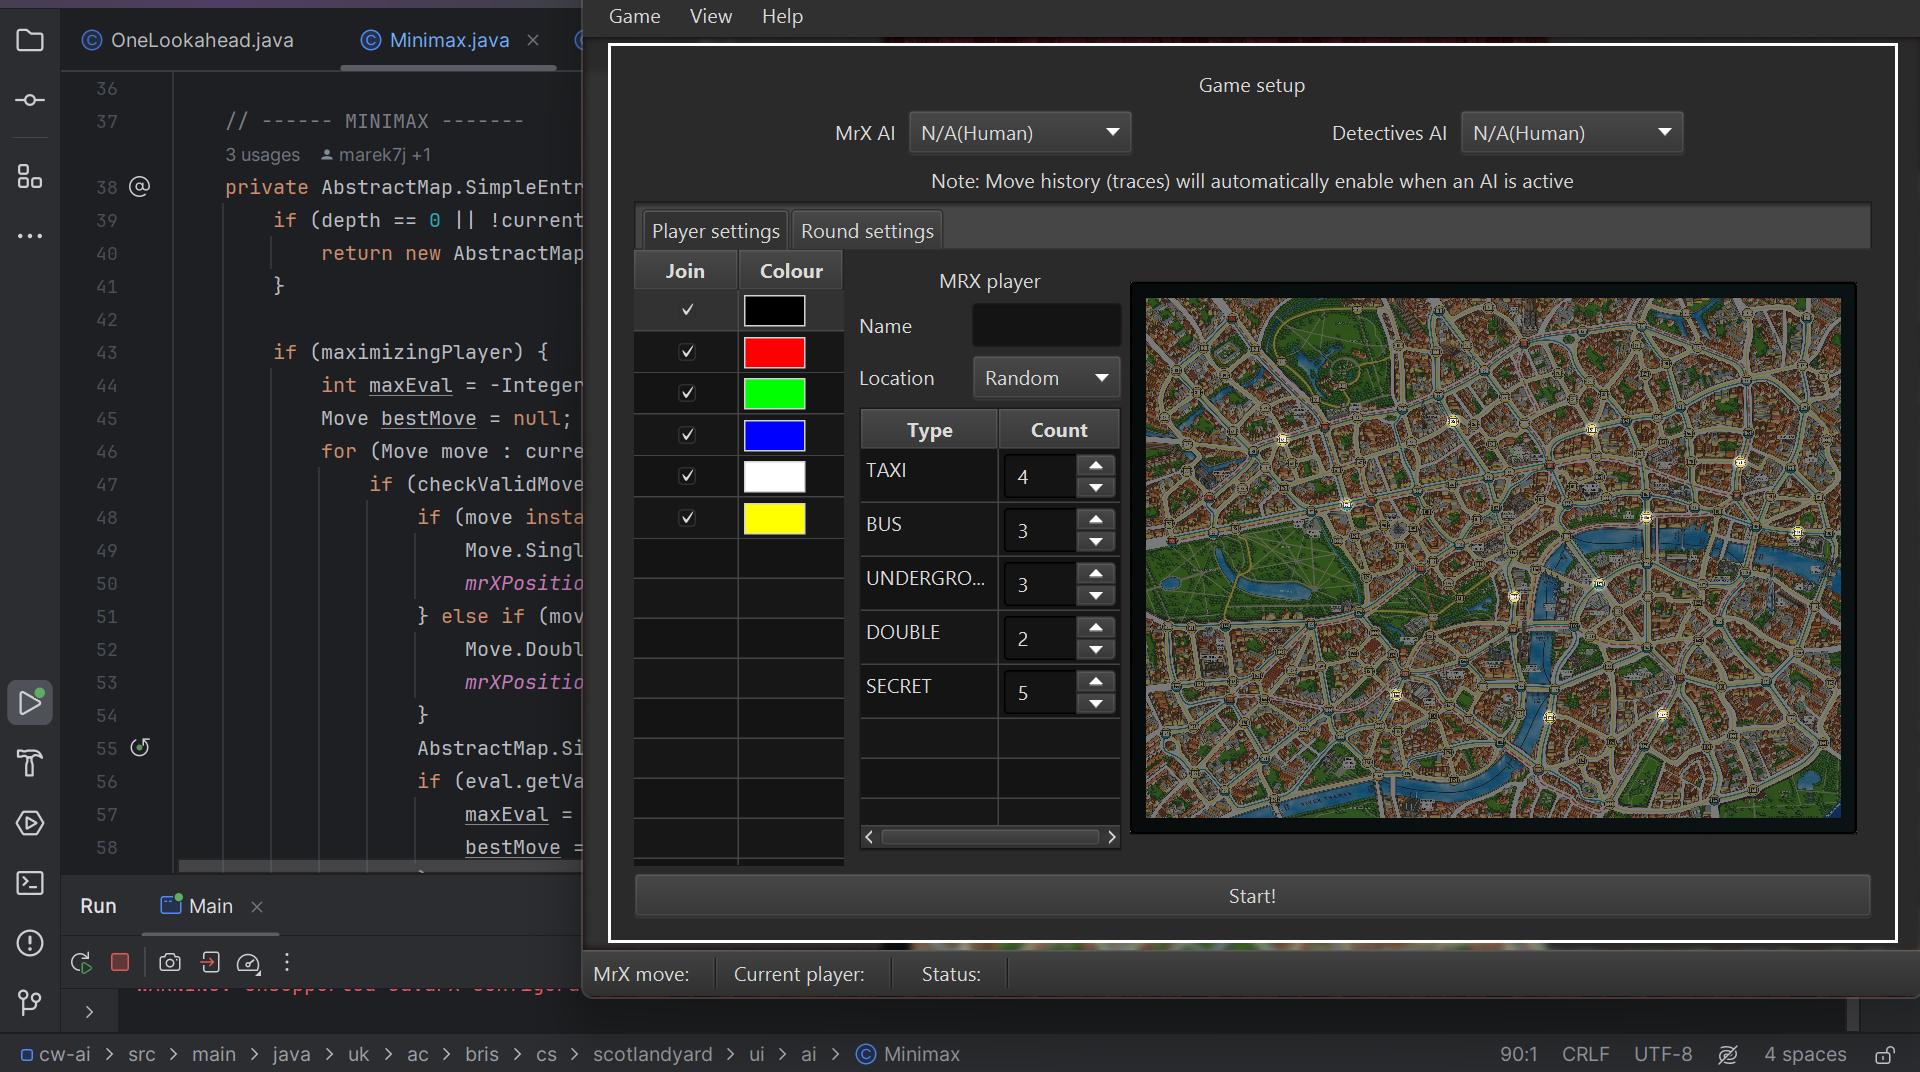Screen dimensions: 1920x1072
Task: Open the MrX AI dropdown
Action: coord(1019,133)
